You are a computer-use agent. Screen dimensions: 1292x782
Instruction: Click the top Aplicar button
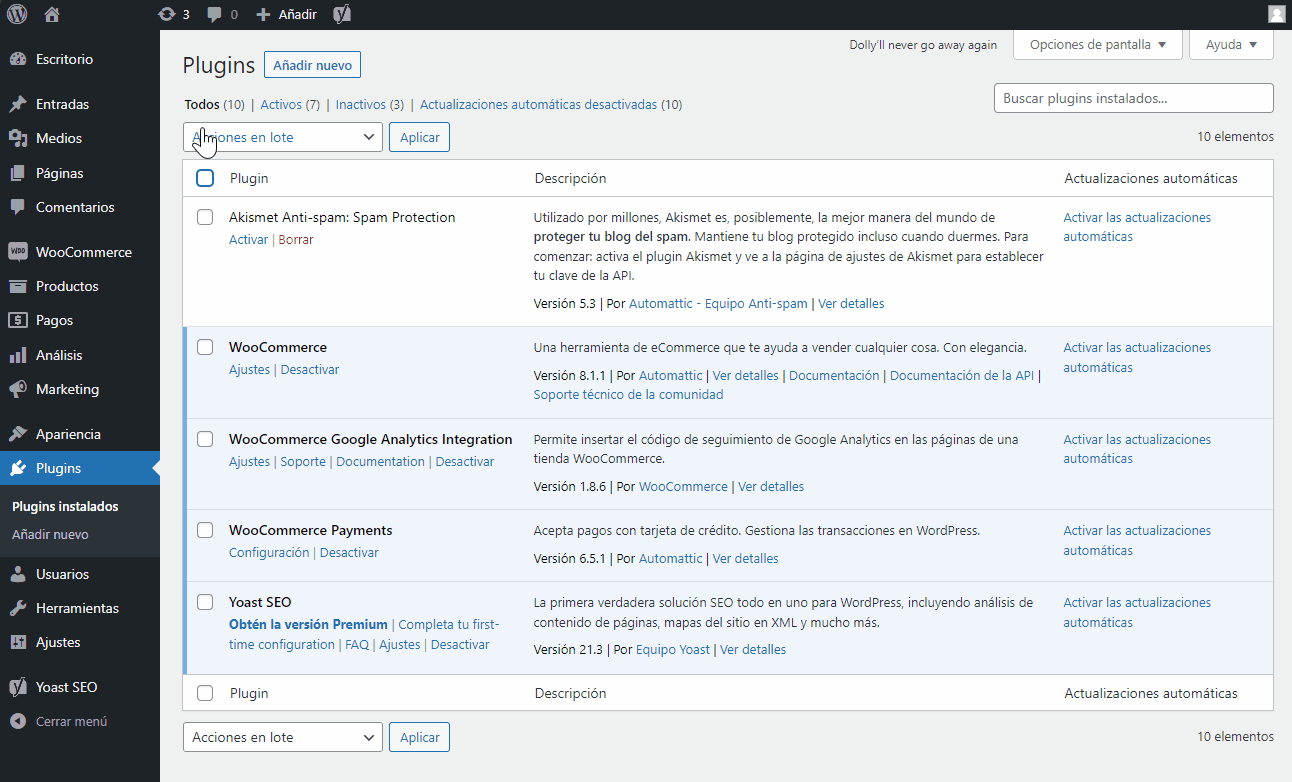pyautogui.click(x=419, y=137)
